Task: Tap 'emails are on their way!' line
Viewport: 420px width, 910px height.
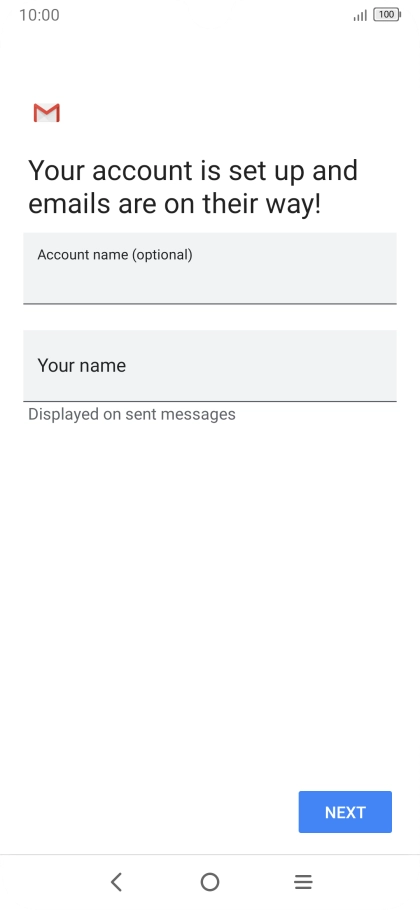Action: [174, 204]
